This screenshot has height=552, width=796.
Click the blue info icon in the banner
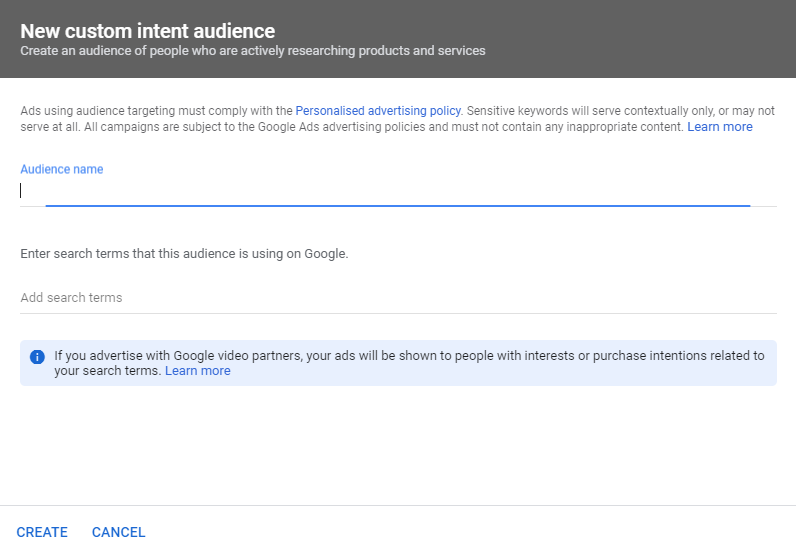click(37, 356)
